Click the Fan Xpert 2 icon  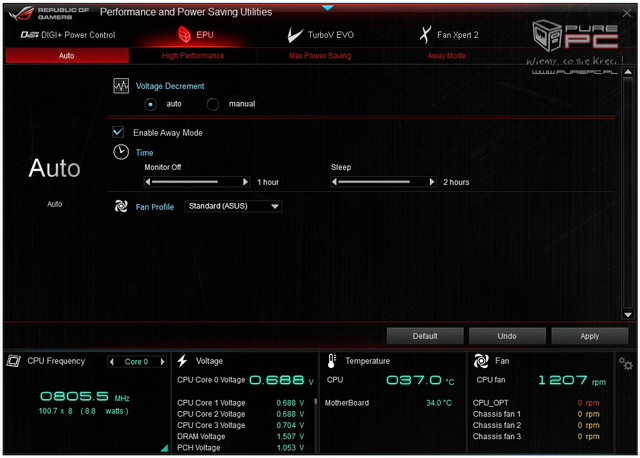(x=425, y=35)
